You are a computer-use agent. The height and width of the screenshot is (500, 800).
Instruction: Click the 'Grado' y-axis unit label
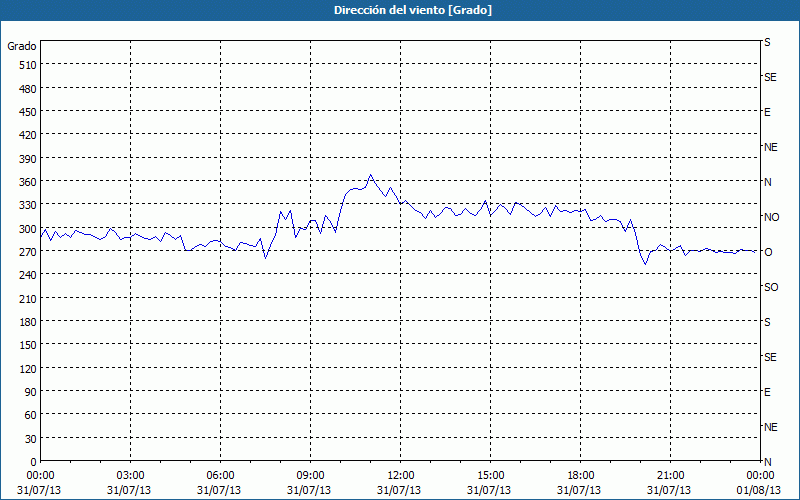tap(22, 46)
